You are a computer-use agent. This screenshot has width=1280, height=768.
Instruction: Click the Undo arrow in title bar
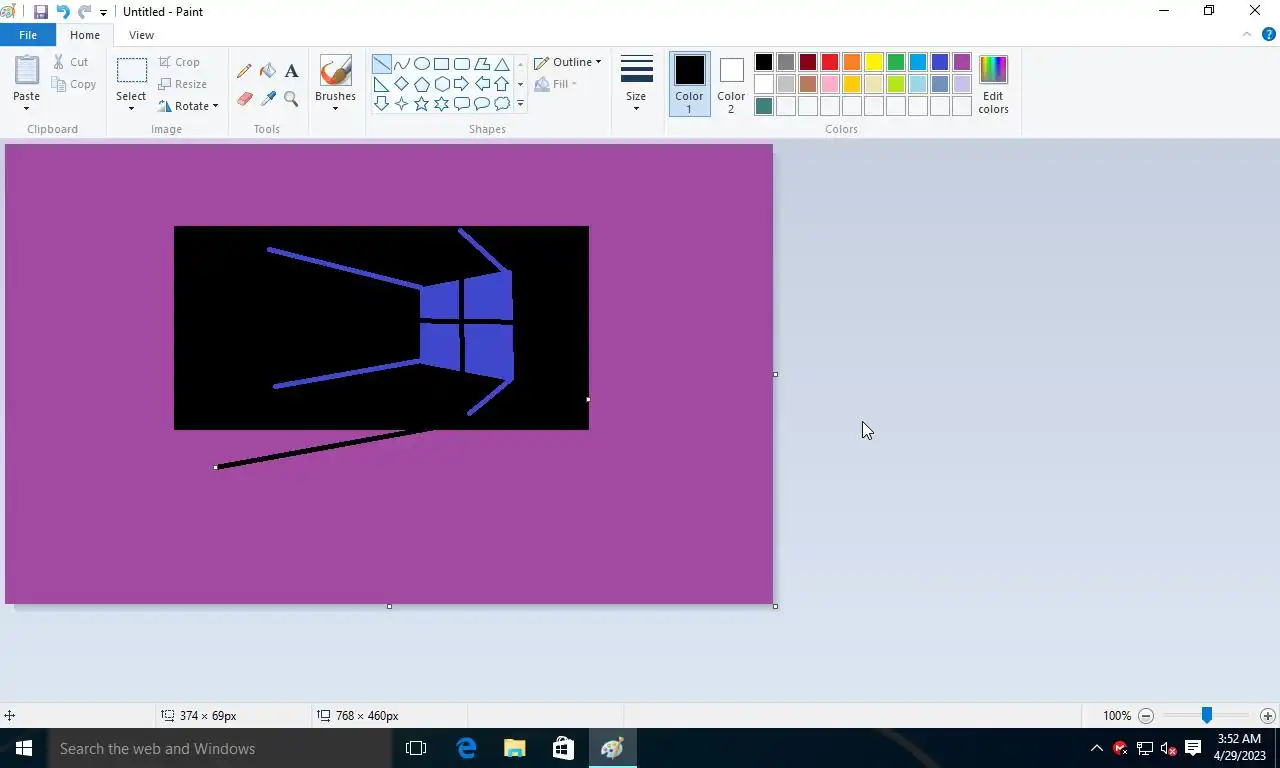(63, 12)
